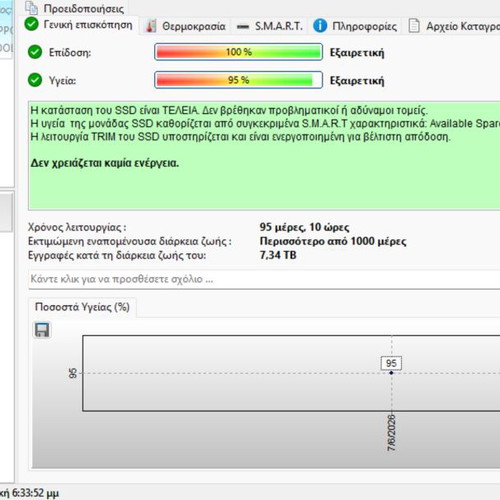Select the Ποσοστά Υγείας (%) chart tab
This screenshot has width=500, height=500.
click(82, 307)
